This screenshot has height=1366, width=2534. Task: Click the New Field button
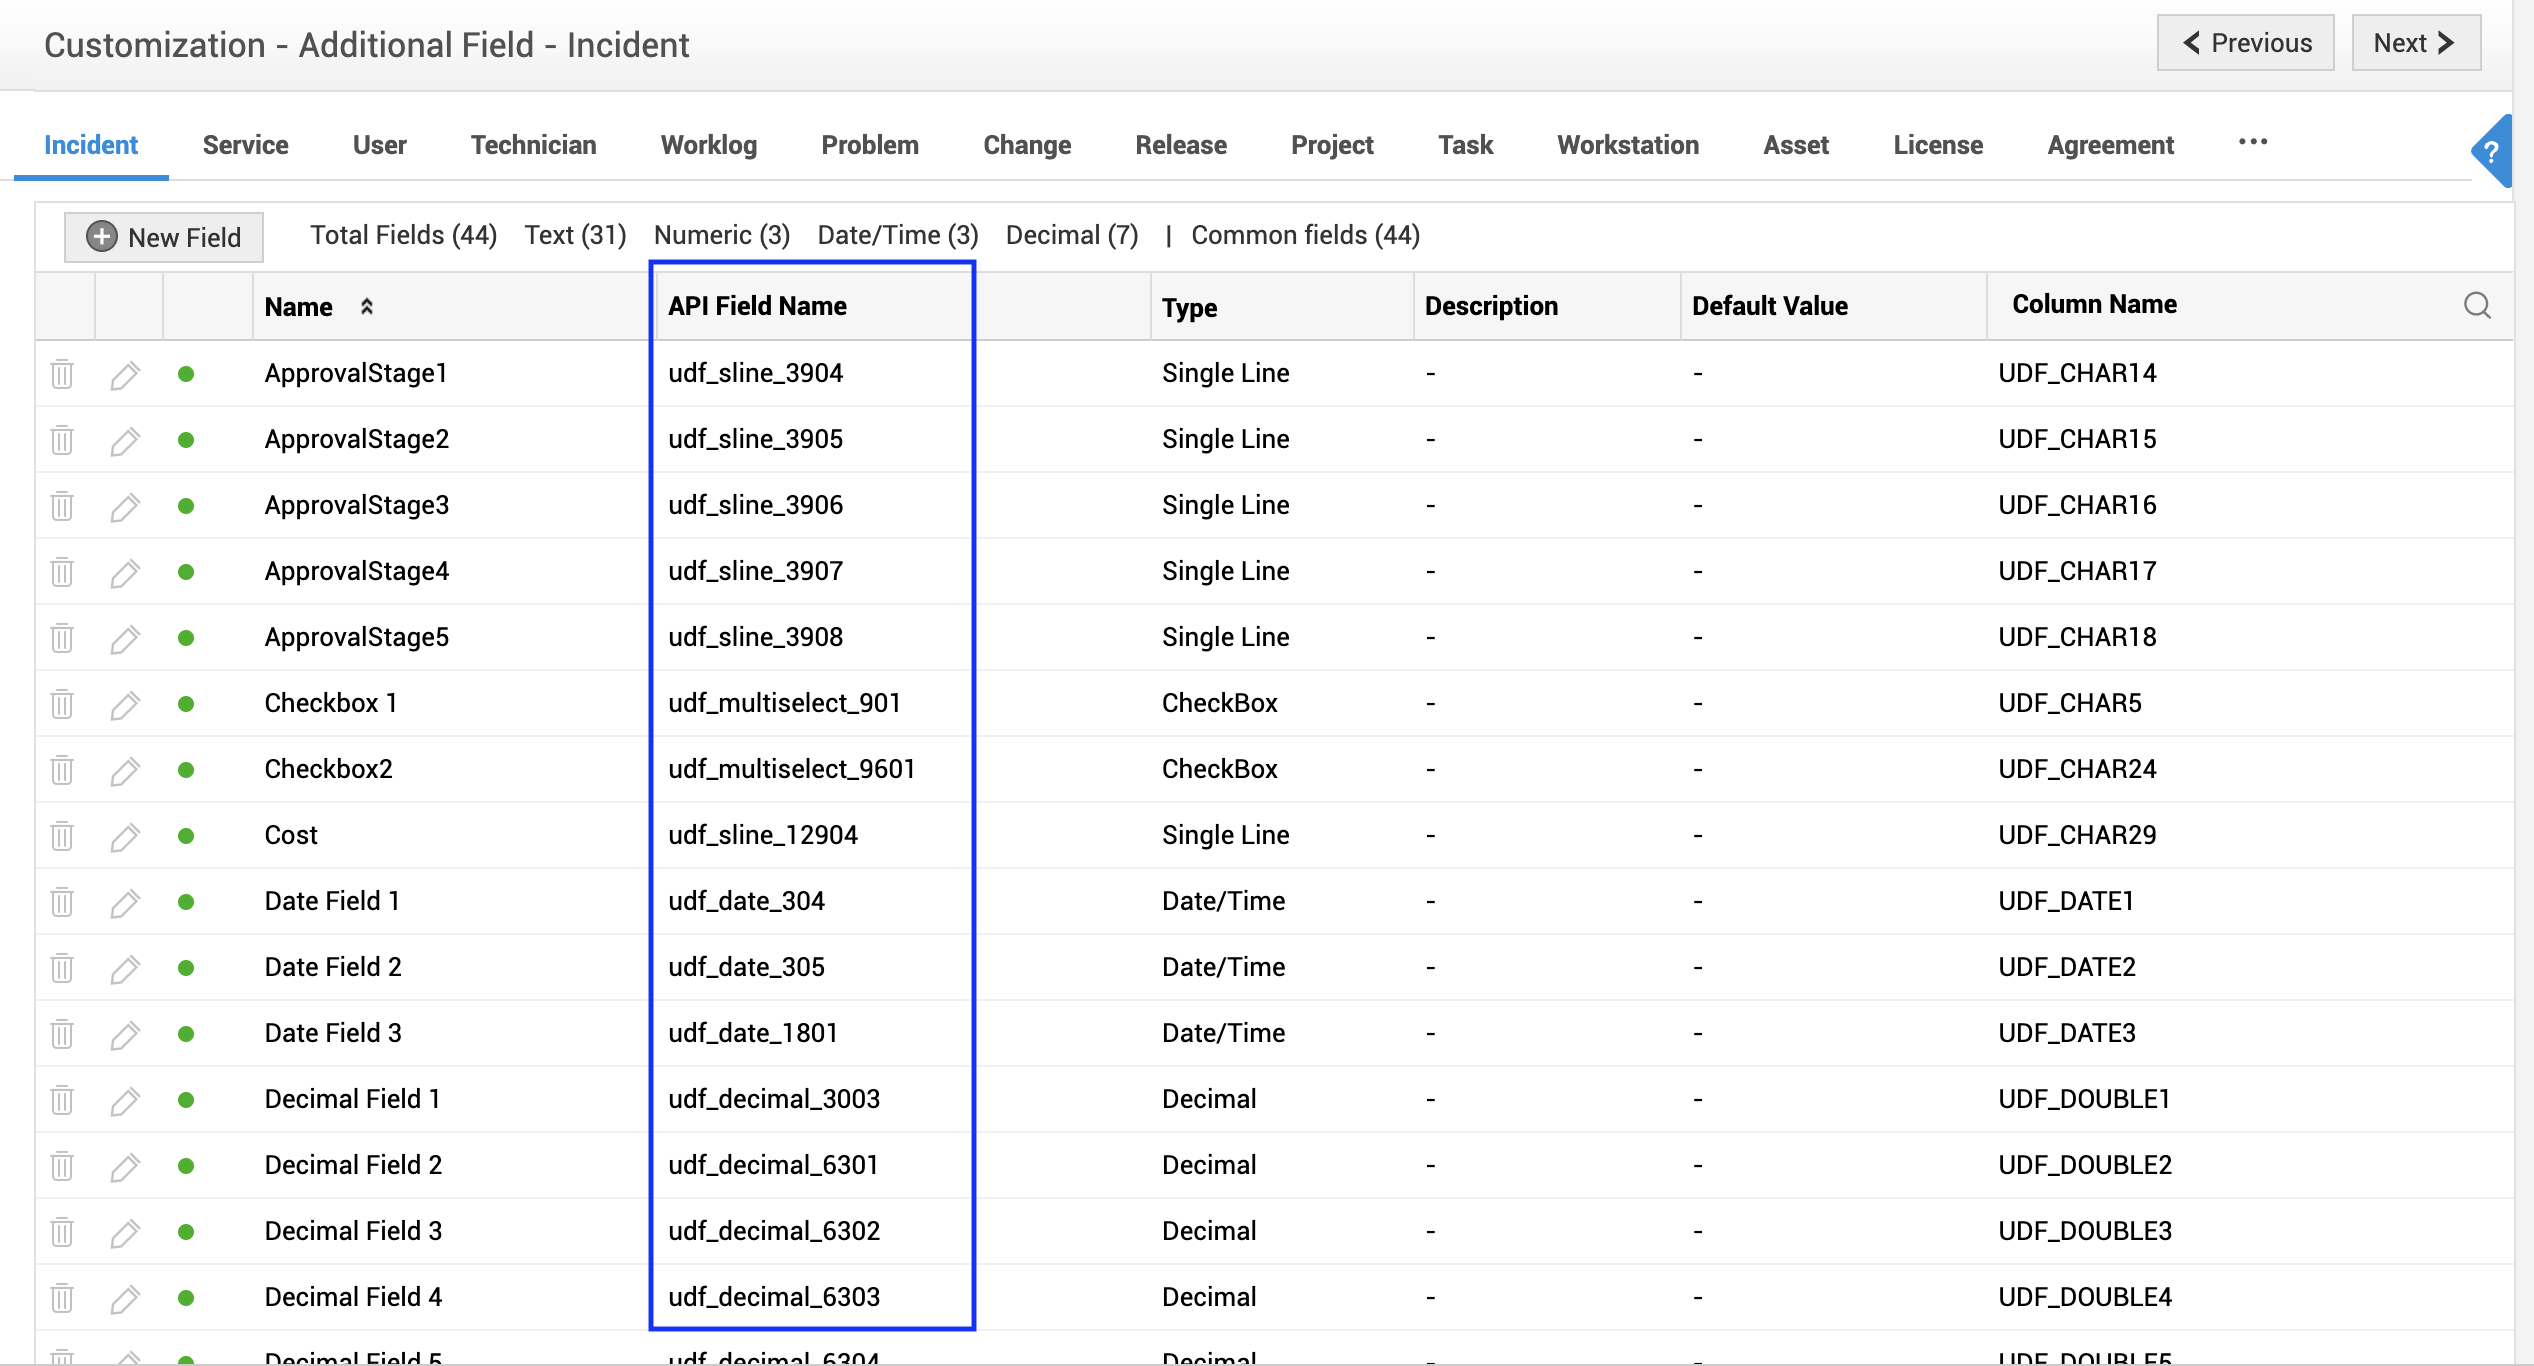(164, 237)
